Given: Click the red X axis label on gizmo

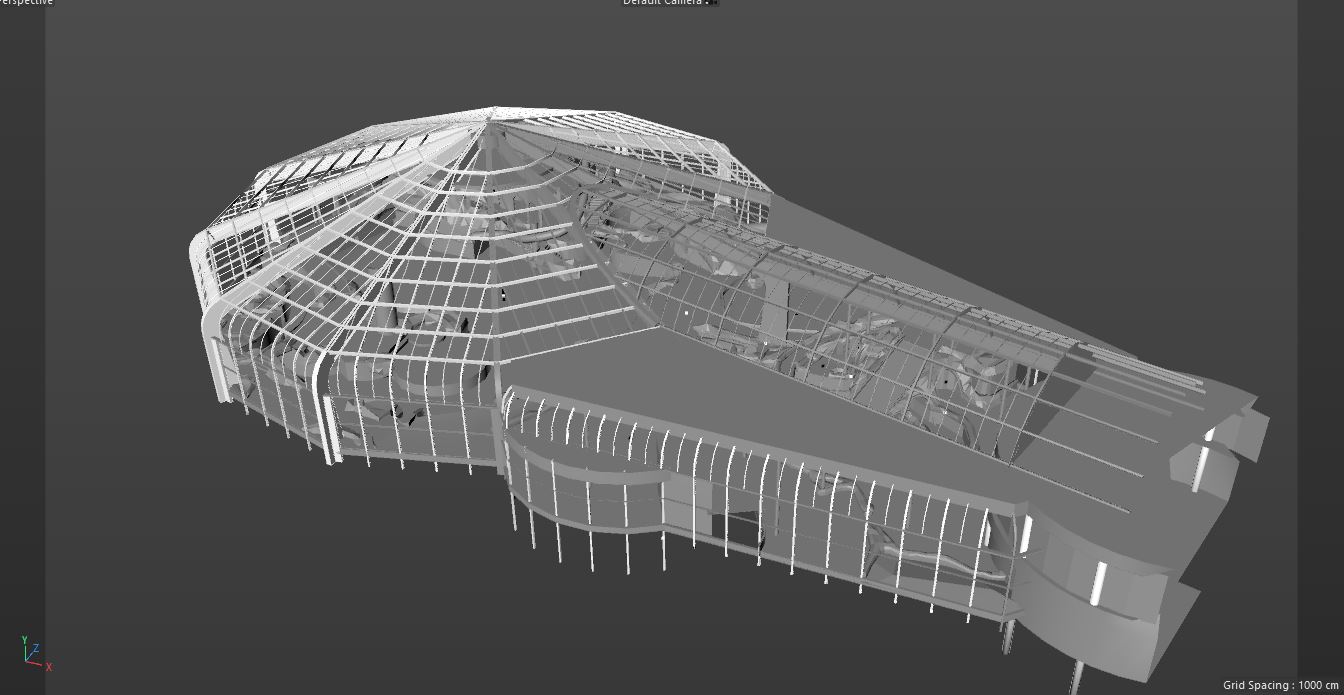Looking at the screenshot, I should pos(49,667).
